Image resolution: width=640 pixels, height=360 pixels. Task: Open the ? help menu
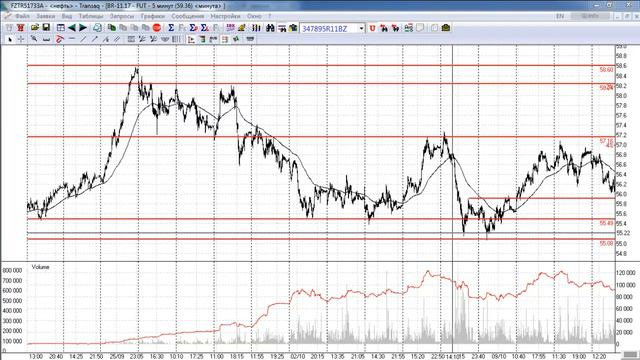pos(269,16)
